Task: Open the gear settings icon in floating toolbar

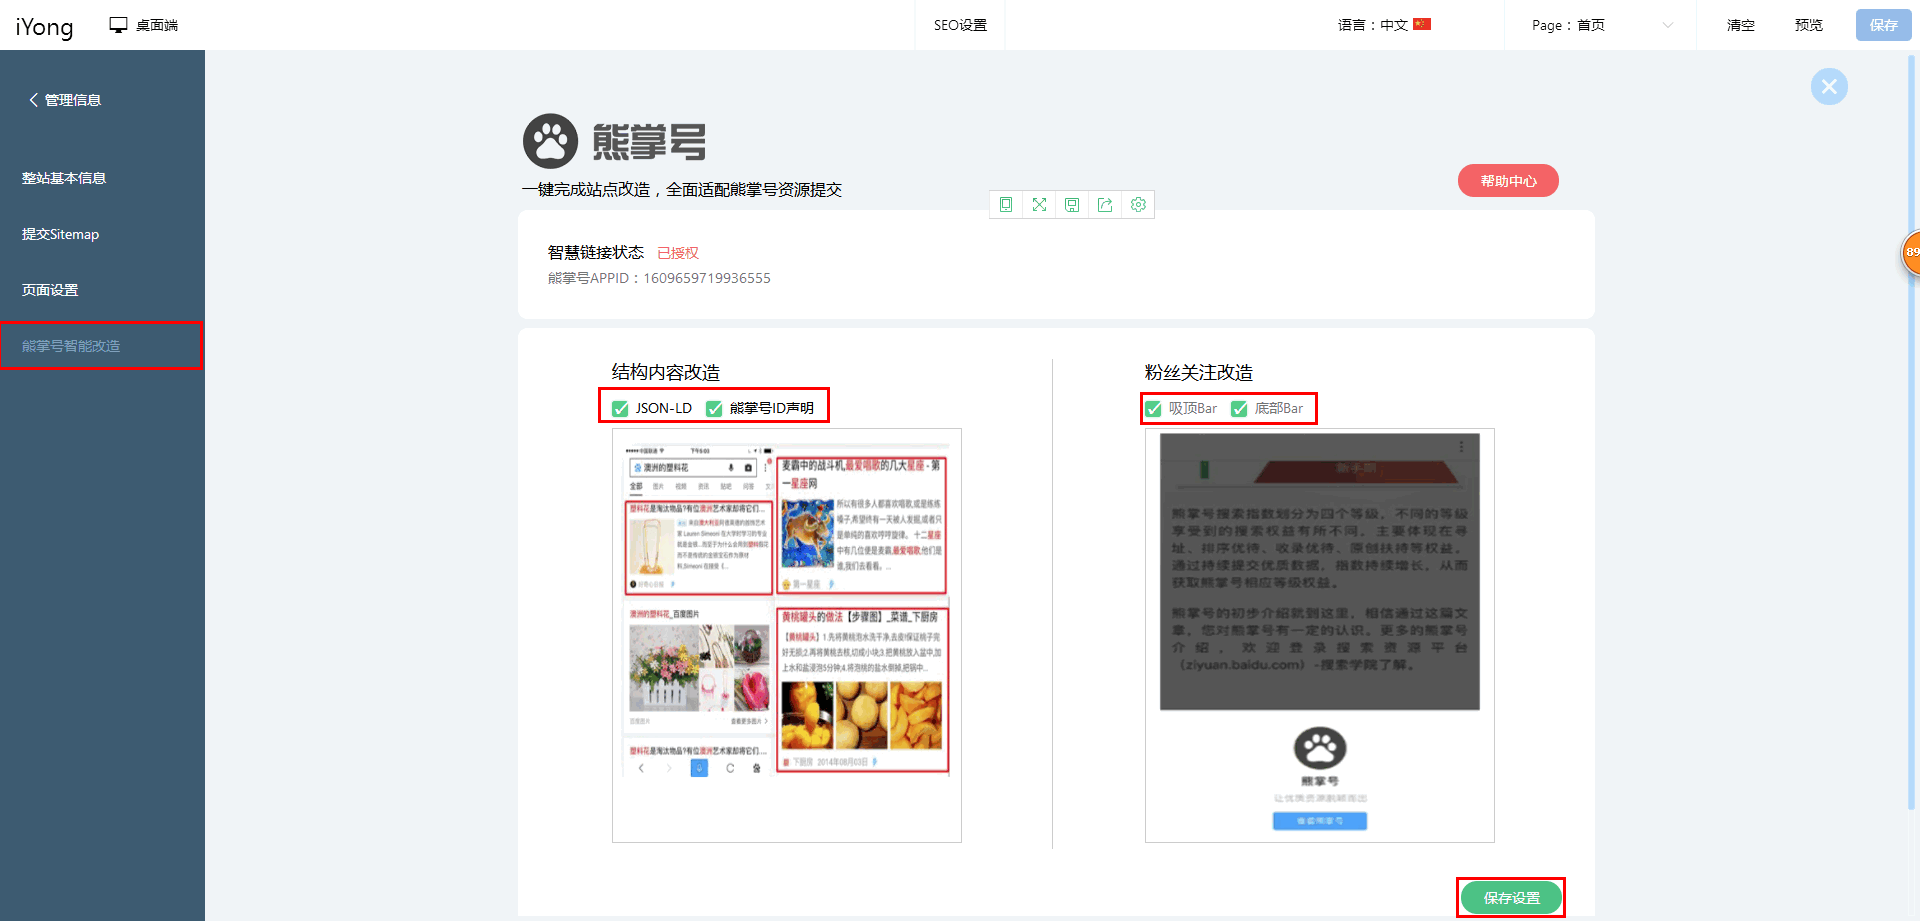Action: [x=1138, y=205]
